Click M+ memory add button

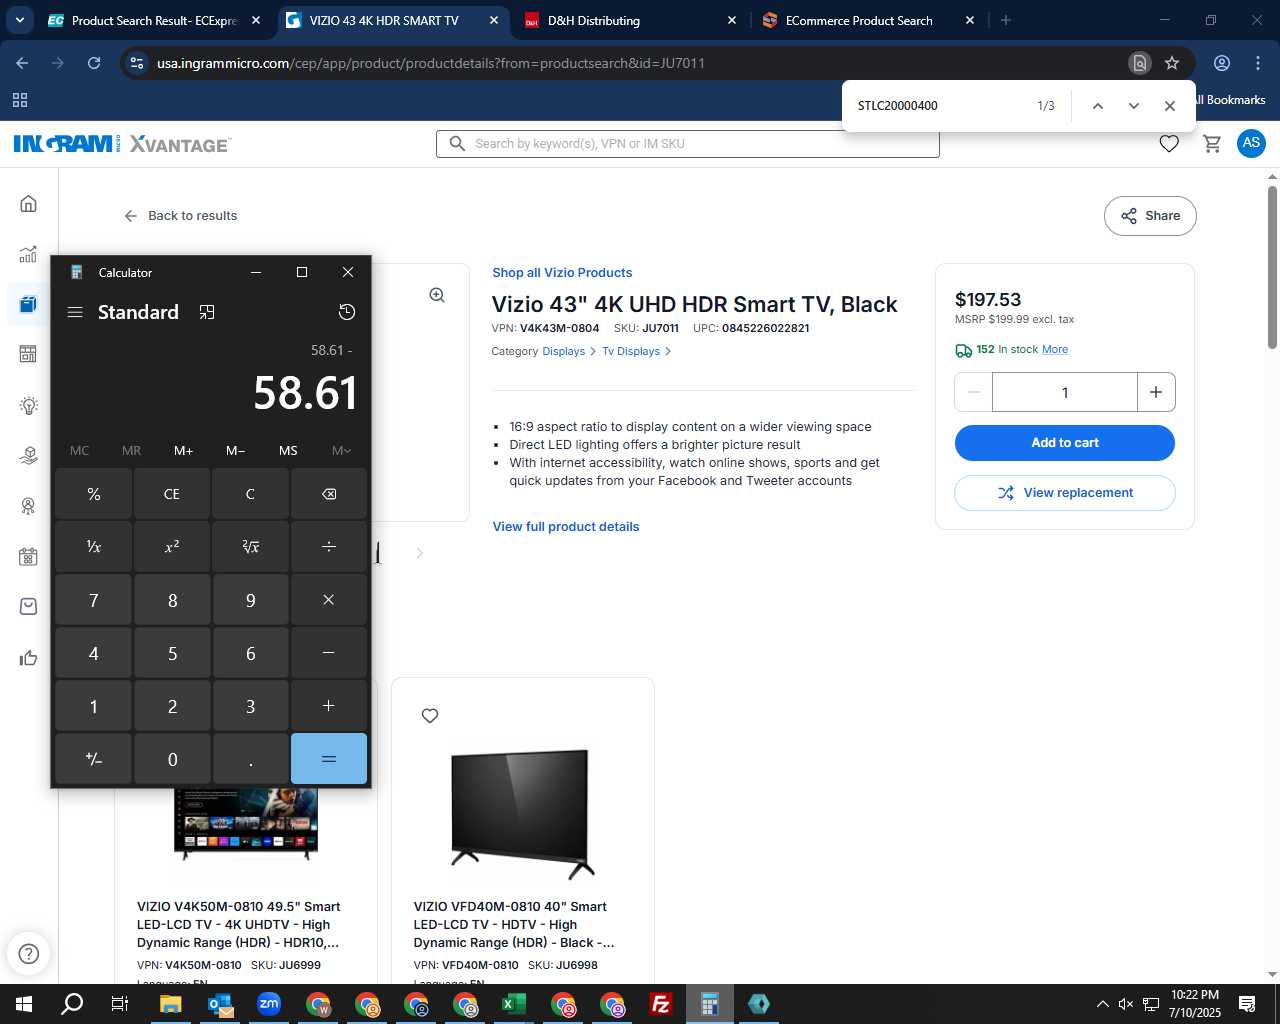click(x=184, y=451)
